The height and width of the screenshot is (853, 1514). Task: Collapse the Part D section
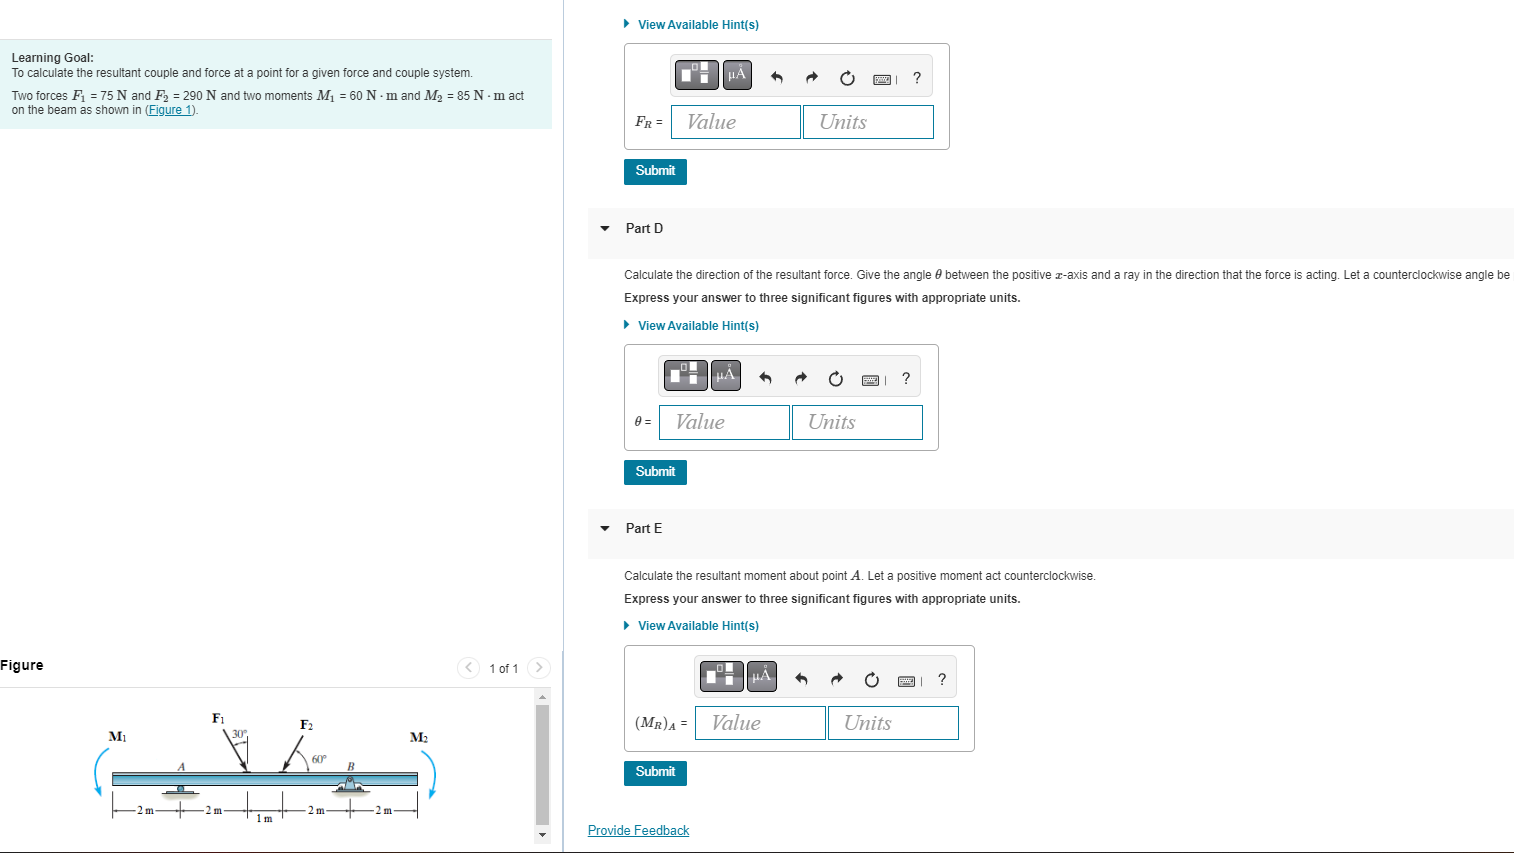(604, 228)
